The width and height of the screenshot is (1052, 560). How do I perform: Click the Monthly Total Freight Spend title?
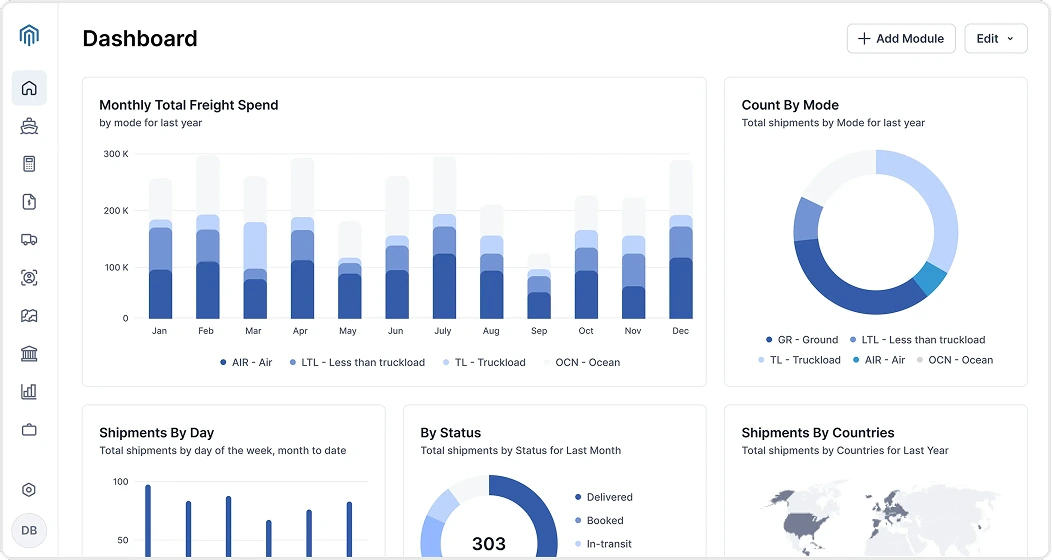(x=189, y=105)
